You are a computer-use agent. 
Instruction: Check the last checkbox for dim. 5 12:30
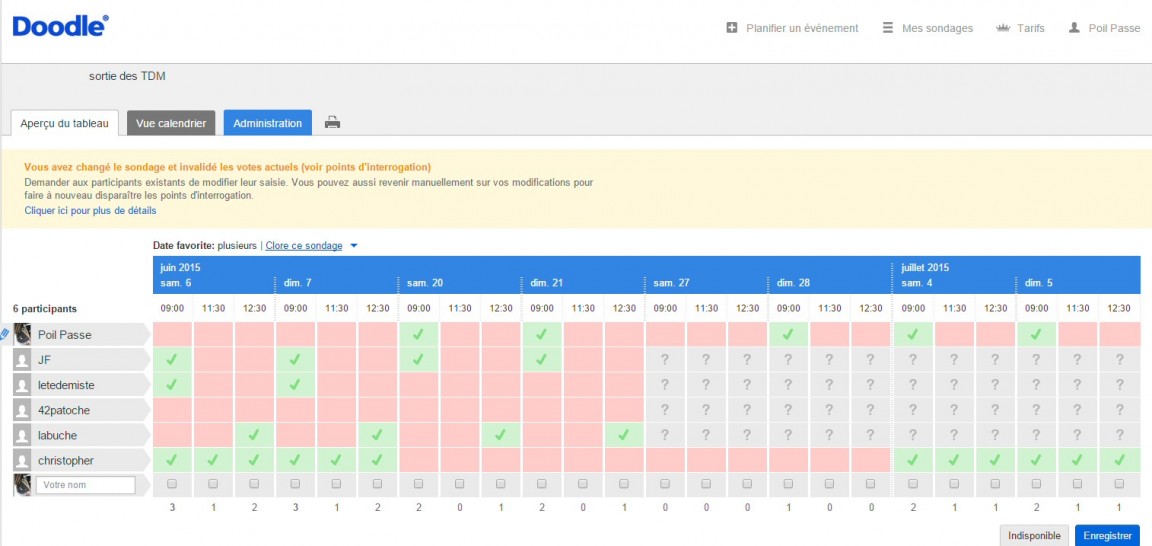1119,484
